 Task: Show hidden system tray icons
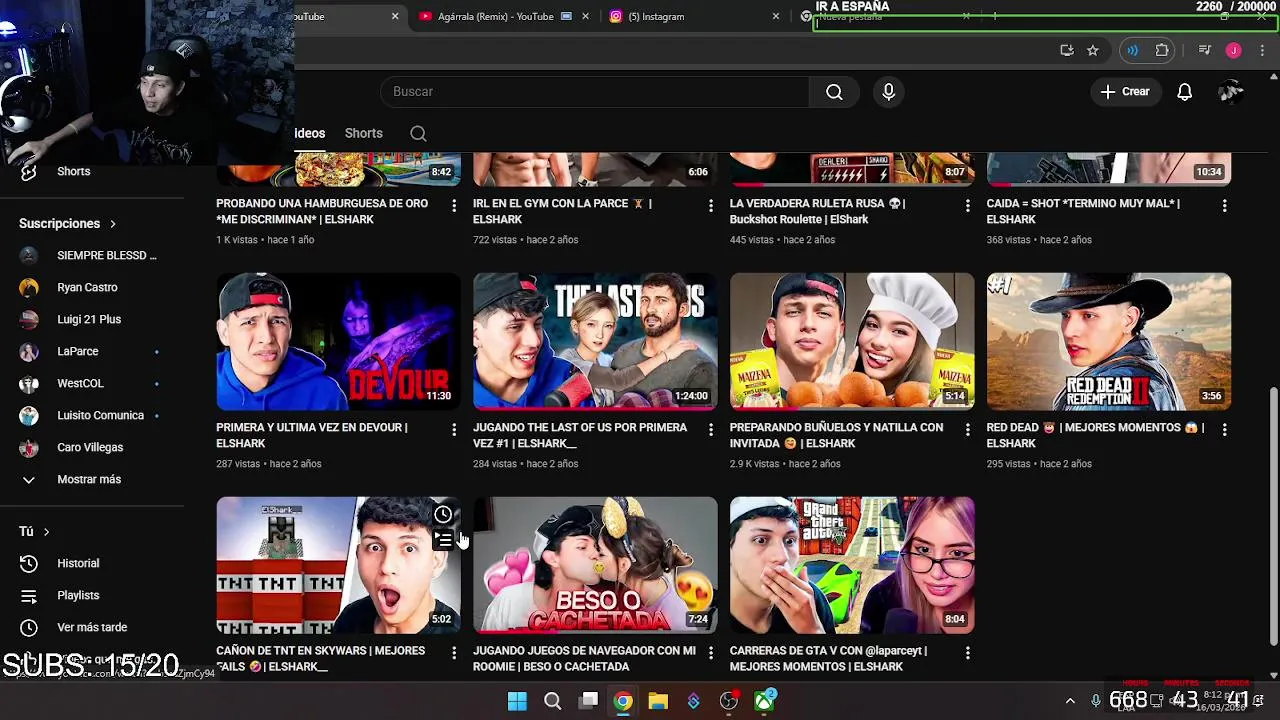[x=1070, y=701]
